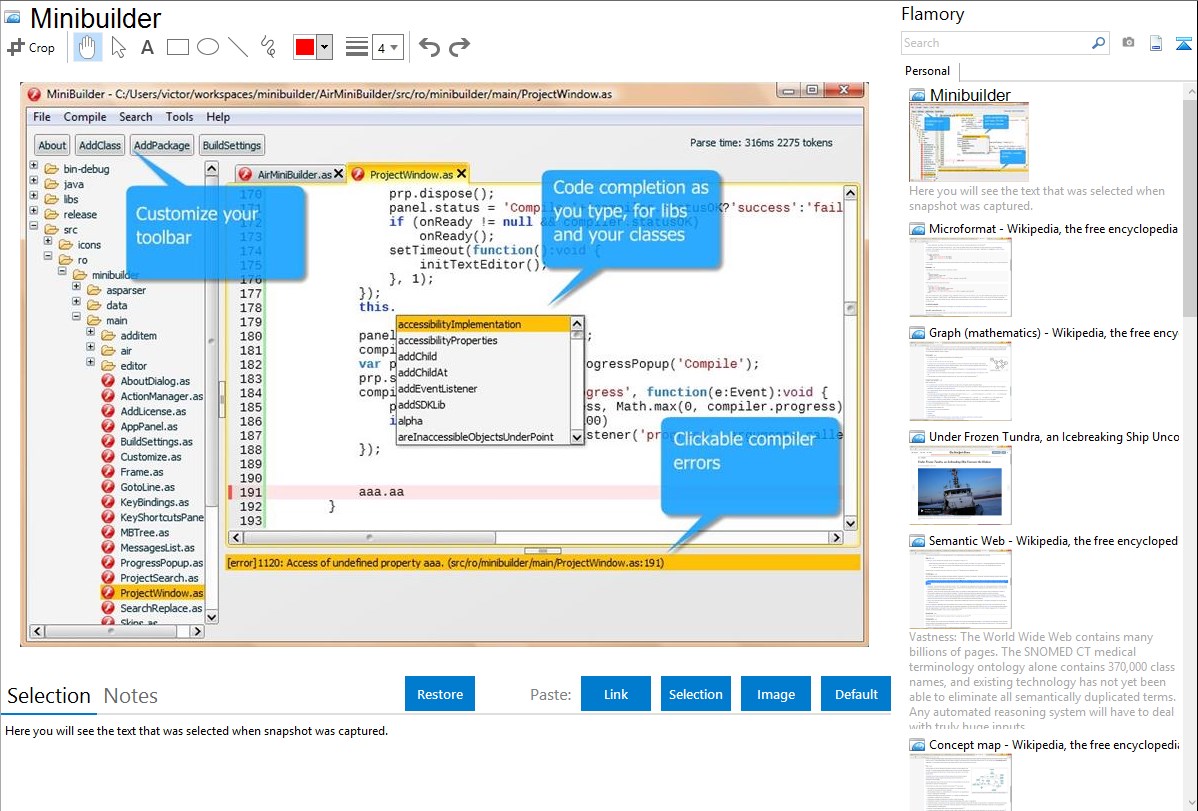Select the text annotation tool
The image size is (1198, 811).
click(x=147, y=47)
